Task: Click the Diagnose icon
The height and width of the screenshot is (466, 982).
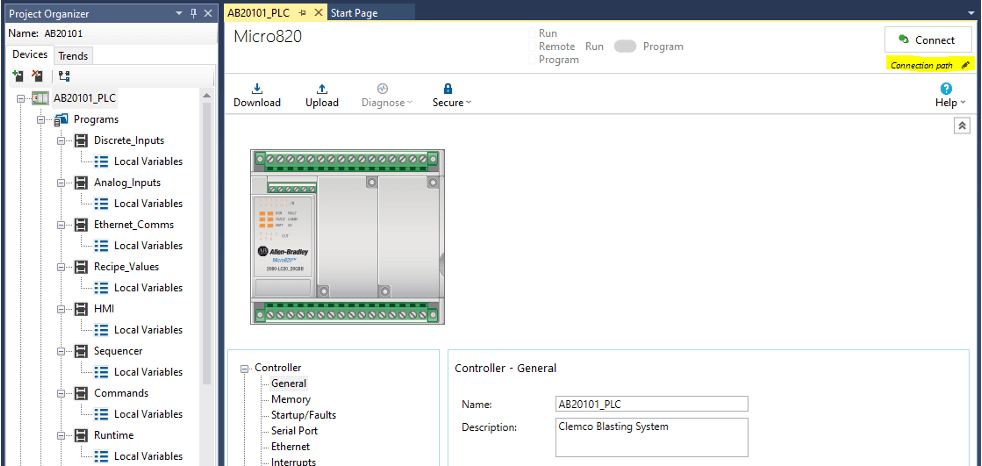Action: tap(383, 89)
